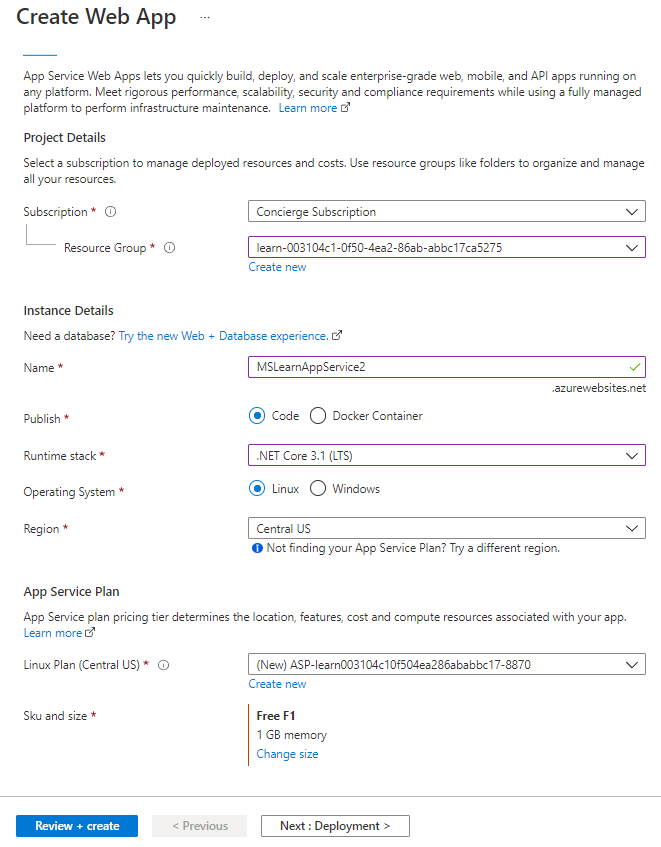661x847 pixels.
Task: Click the blue info icon near App Service Plan hint
Action: pos(257,548)
